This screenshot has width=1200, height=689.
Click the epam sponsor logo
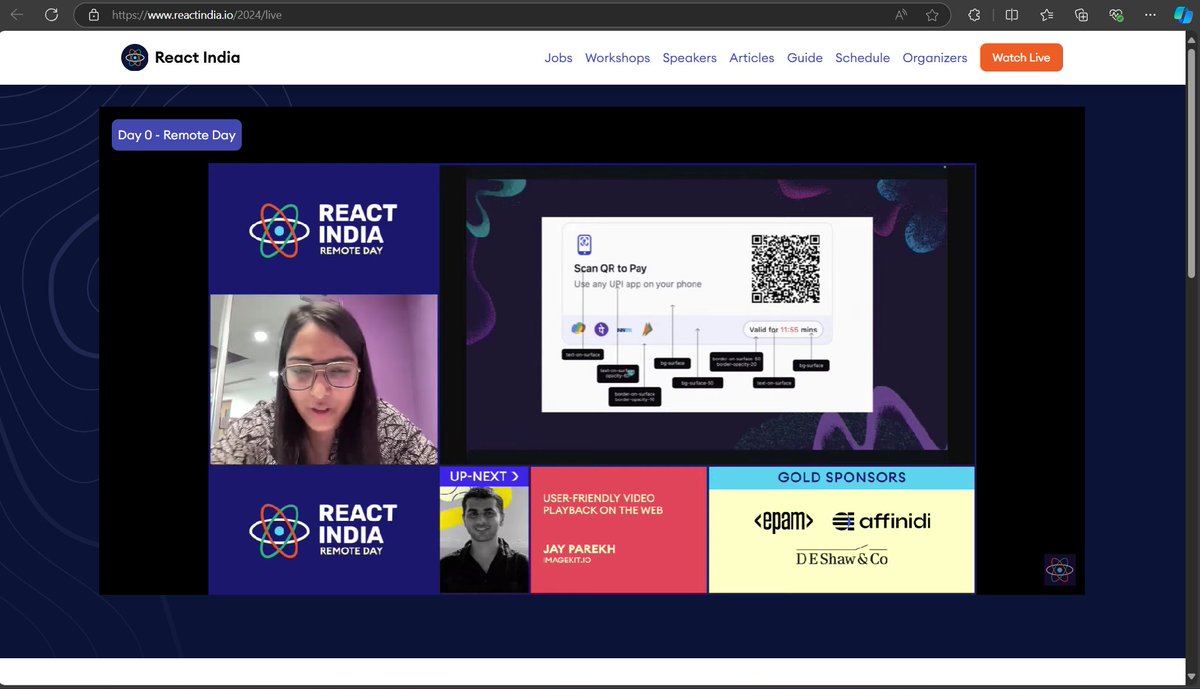tap(783, 521)
